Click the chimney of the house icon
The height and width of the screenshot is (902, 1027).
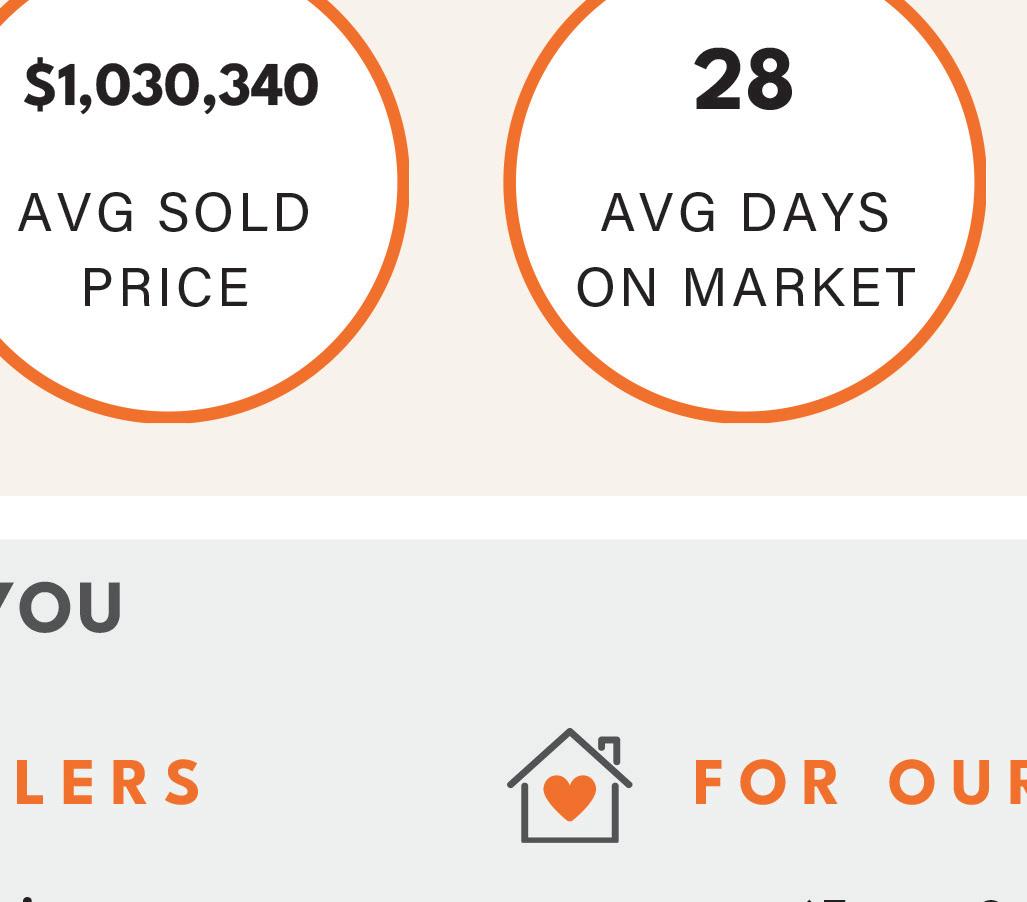[x=611, y=748]
